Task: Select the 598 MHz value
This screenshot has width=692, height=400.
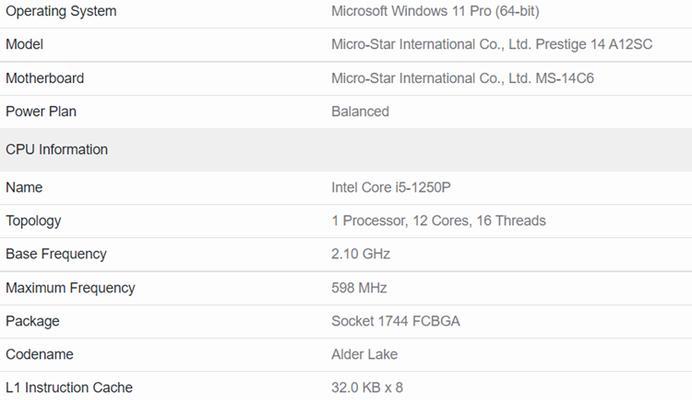Action: tap(359, 288)
